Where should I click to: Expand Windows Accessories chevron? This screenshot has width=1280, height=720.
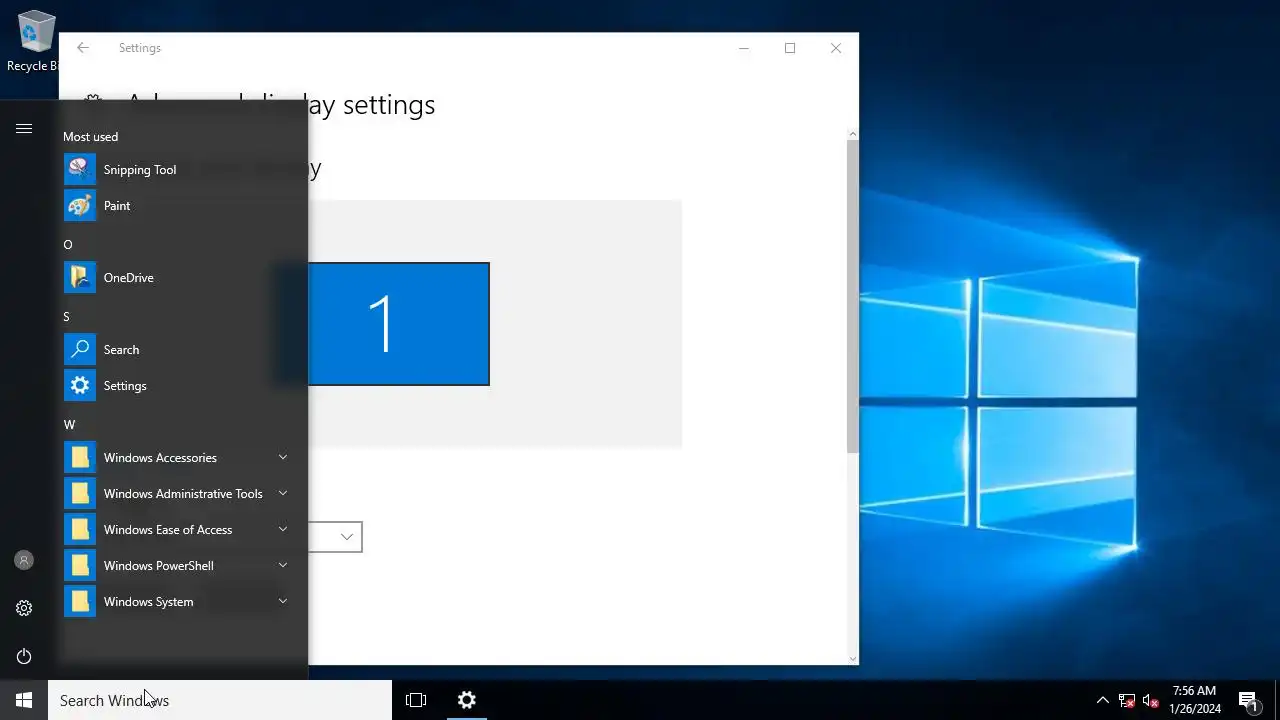pos(283,458)
